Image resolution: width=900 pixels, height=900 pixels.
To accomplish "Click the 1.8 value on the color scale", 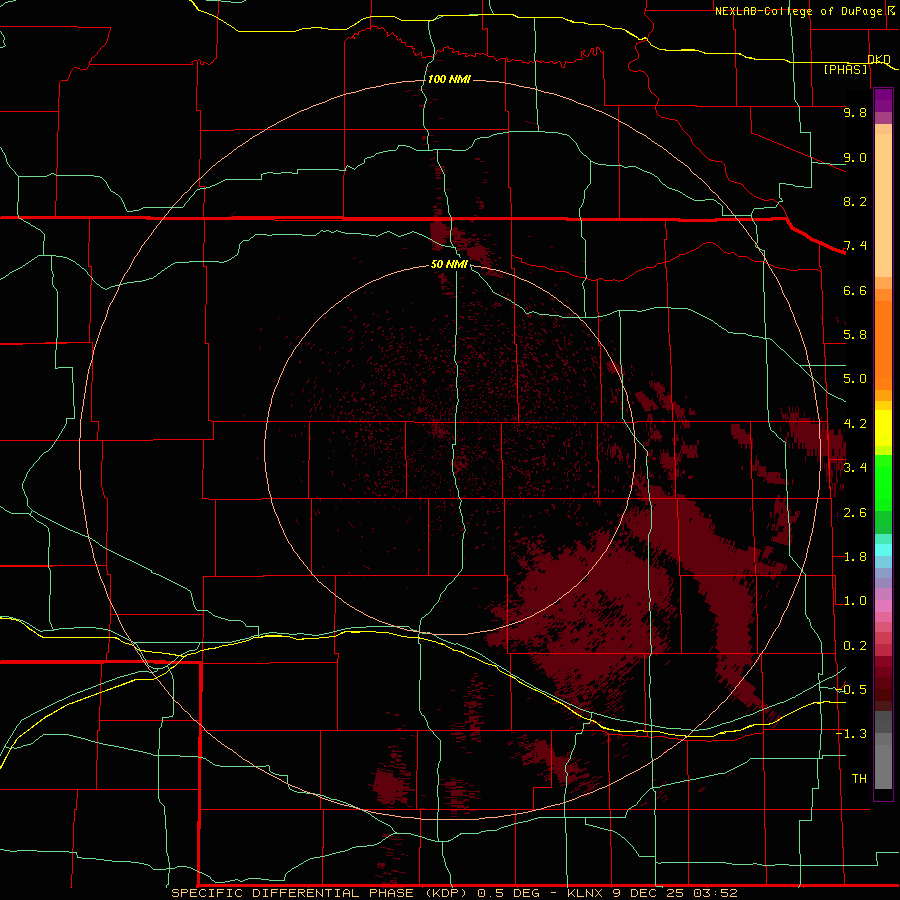I will point(855,557).
